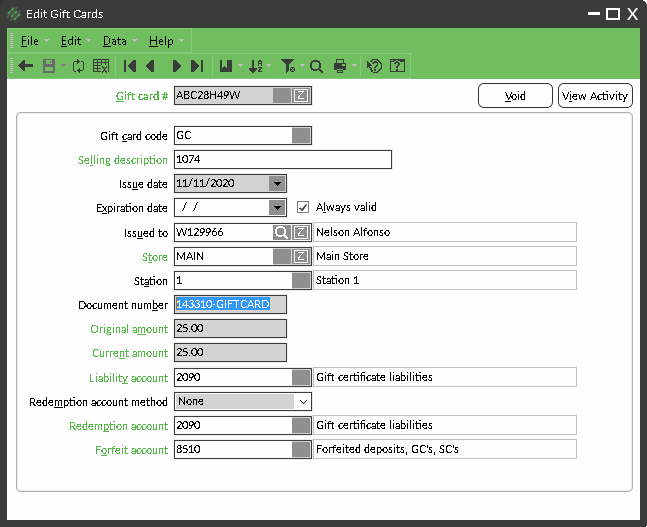Image resolution: width=647 pixels, height=527 pixels.
Task: Click the Issued to zoom icon
Action: point(301,232)
